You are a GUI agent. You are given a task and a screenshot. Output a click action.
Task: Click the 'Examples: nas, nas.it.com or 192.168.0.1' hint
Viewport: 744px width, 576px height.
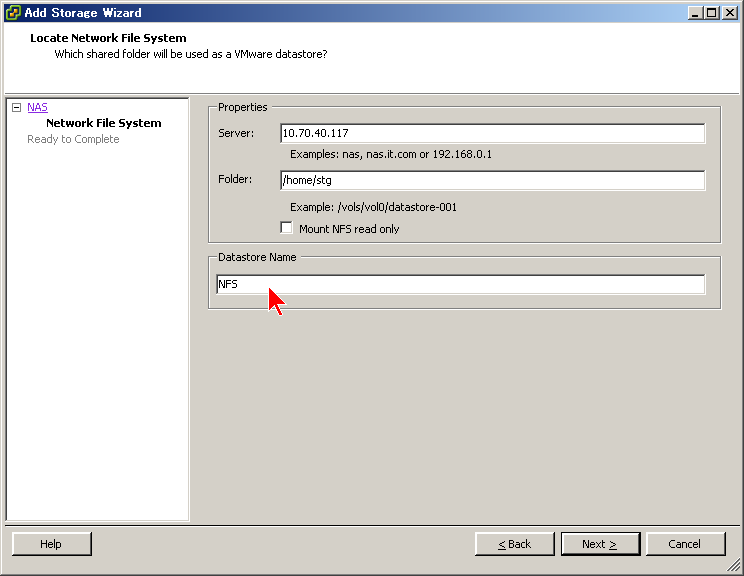391,154
